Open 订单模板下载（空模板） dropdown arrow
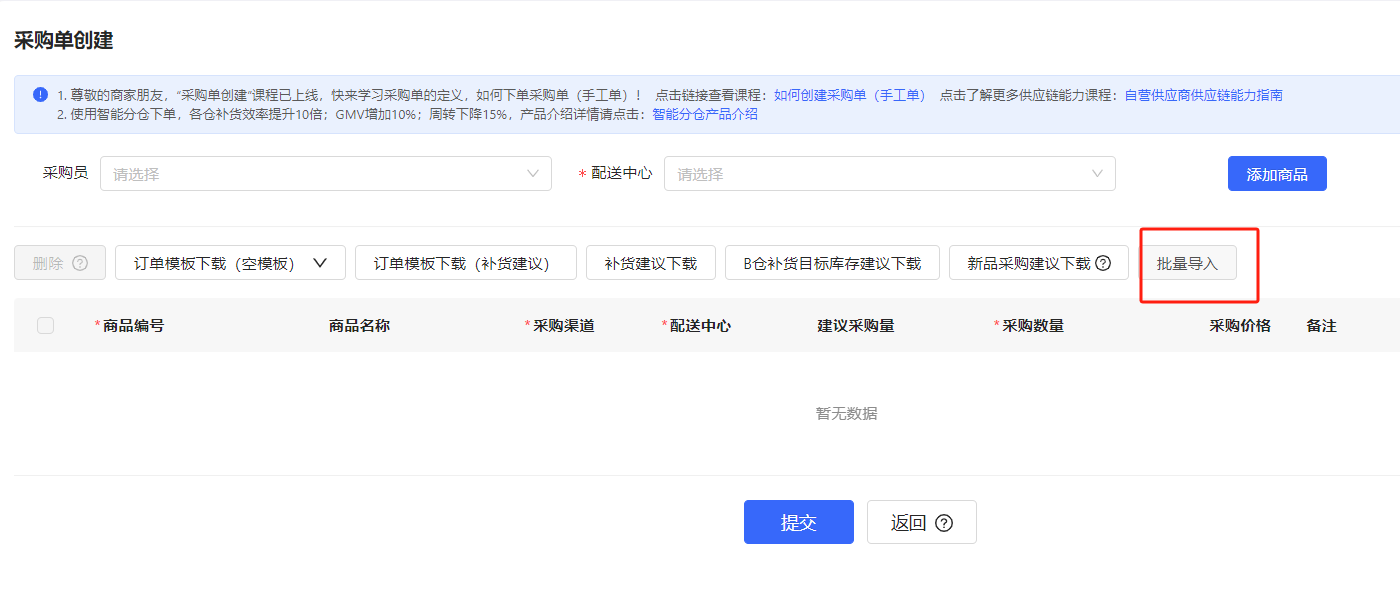Image resolution: width=1400 pixels, height=594 pixels. pos(320,263)
